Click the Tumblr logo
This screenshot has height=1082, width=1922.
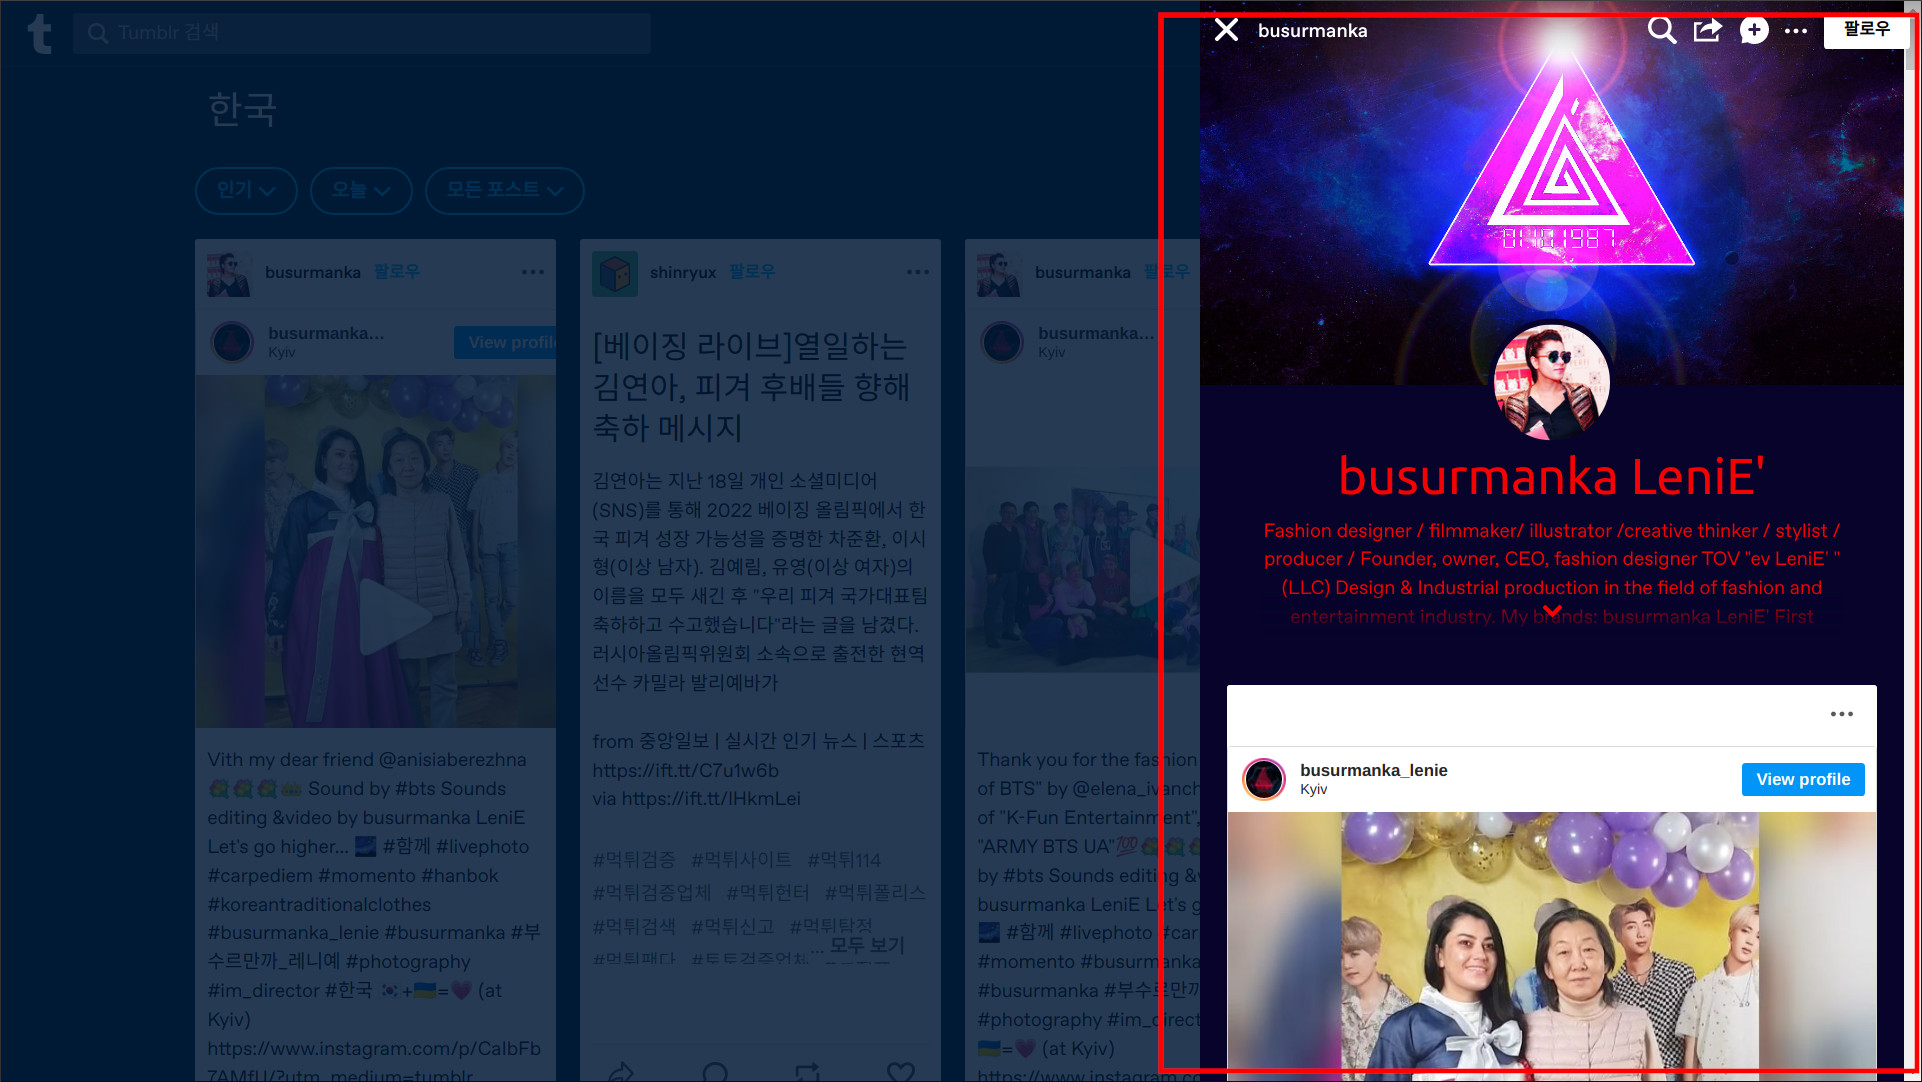pos(39,33)
